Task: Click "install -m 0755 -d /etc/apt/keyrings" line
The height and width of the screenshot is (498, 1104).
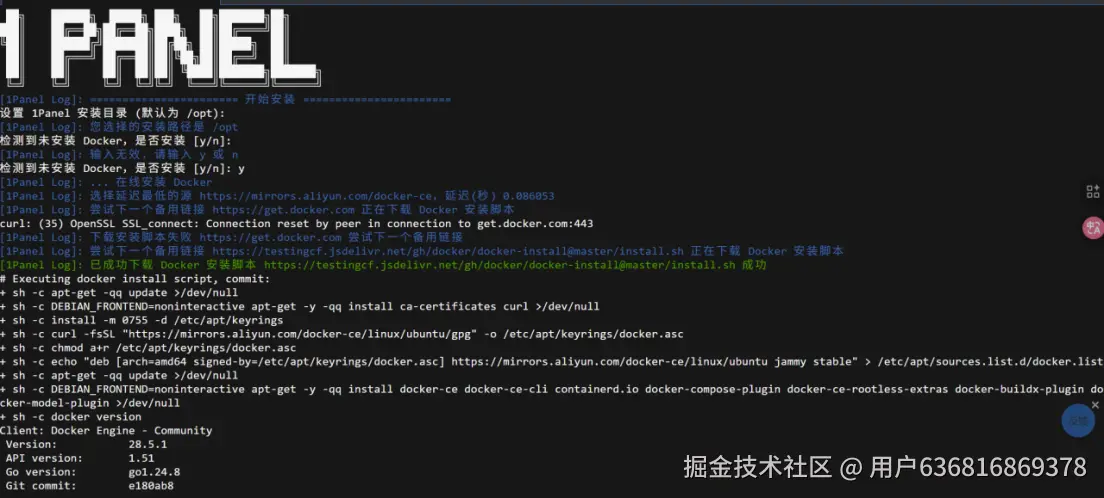Action: tap(142, 320)
